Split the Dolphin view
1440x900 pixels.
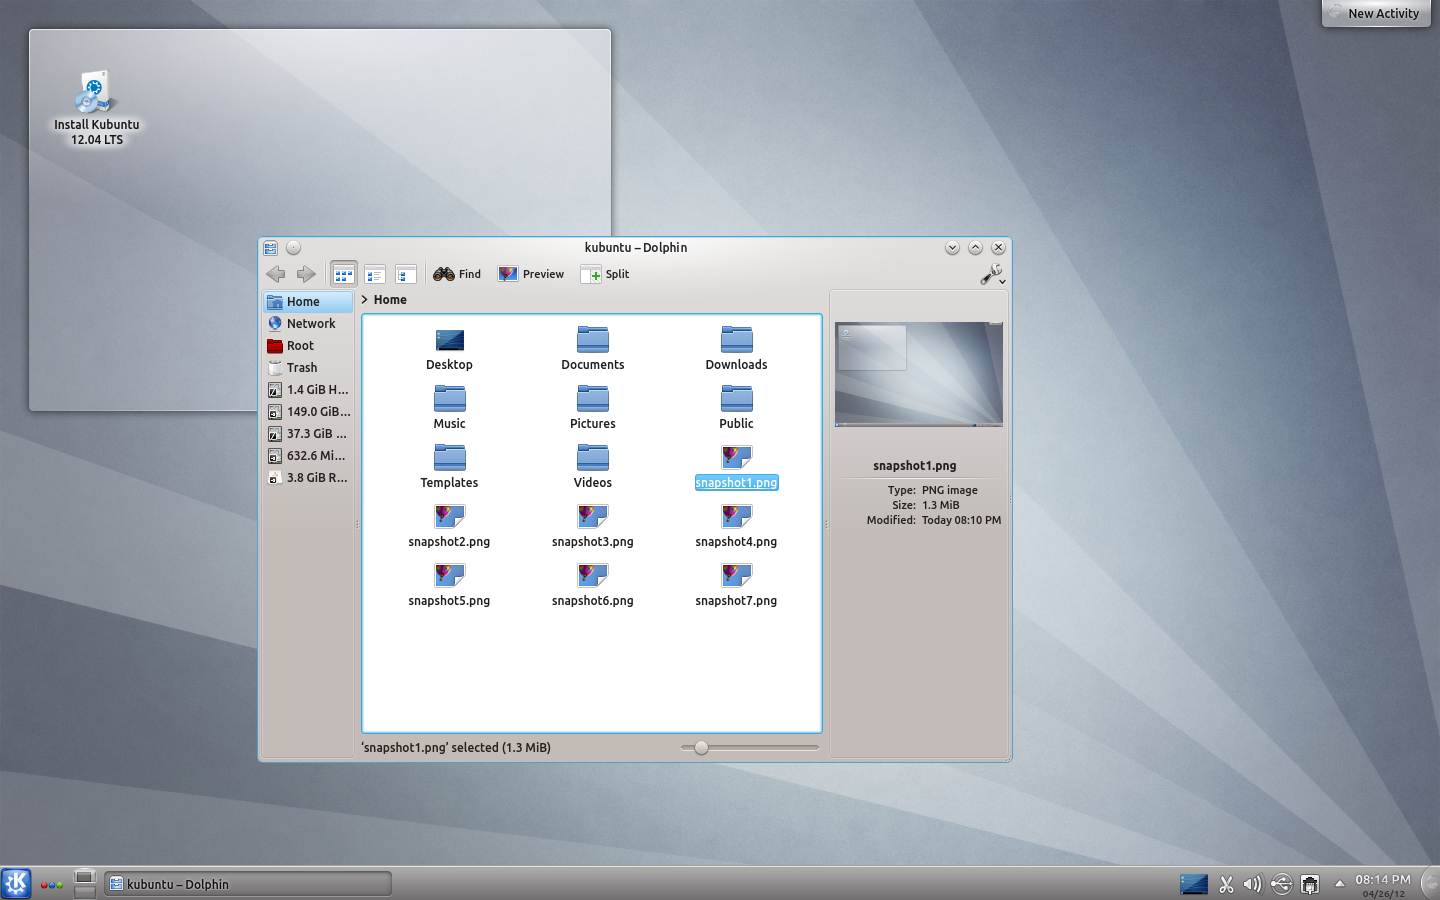[x=605, y=274]
